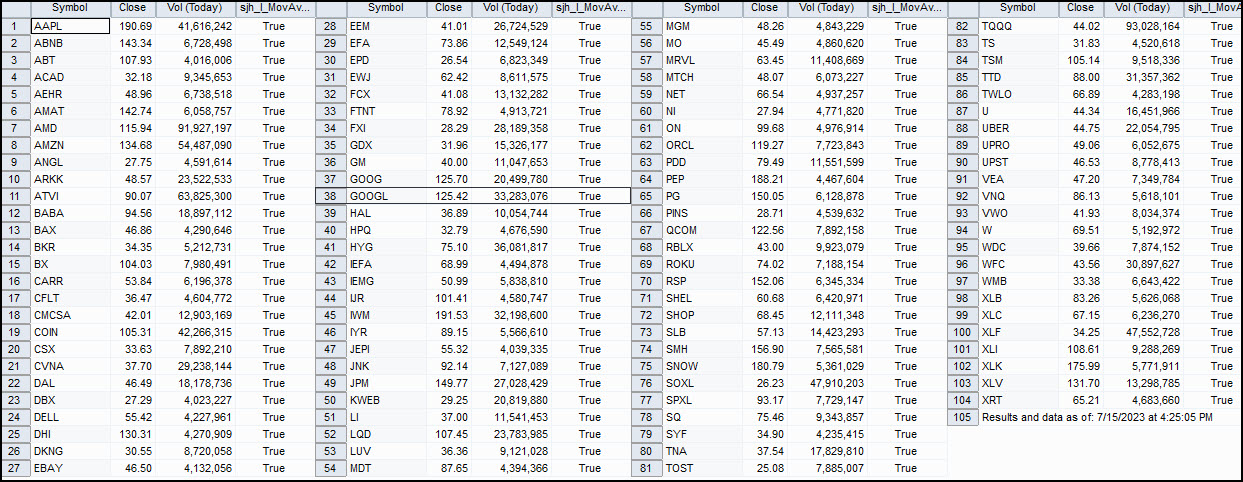
Task: Click the MDT symbol cell
Action: pos(386,468)
